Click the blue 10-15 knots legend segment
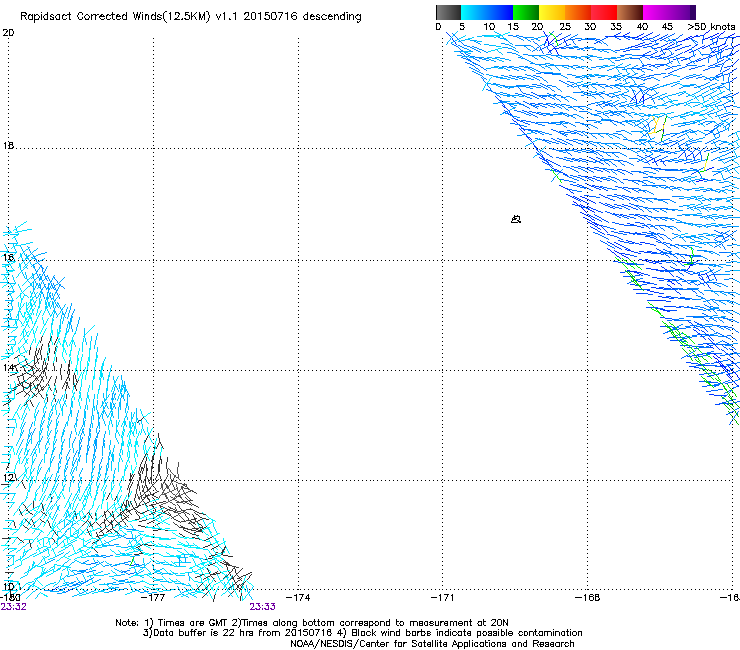This screenshot has width=740, height=650. point(500,12)
